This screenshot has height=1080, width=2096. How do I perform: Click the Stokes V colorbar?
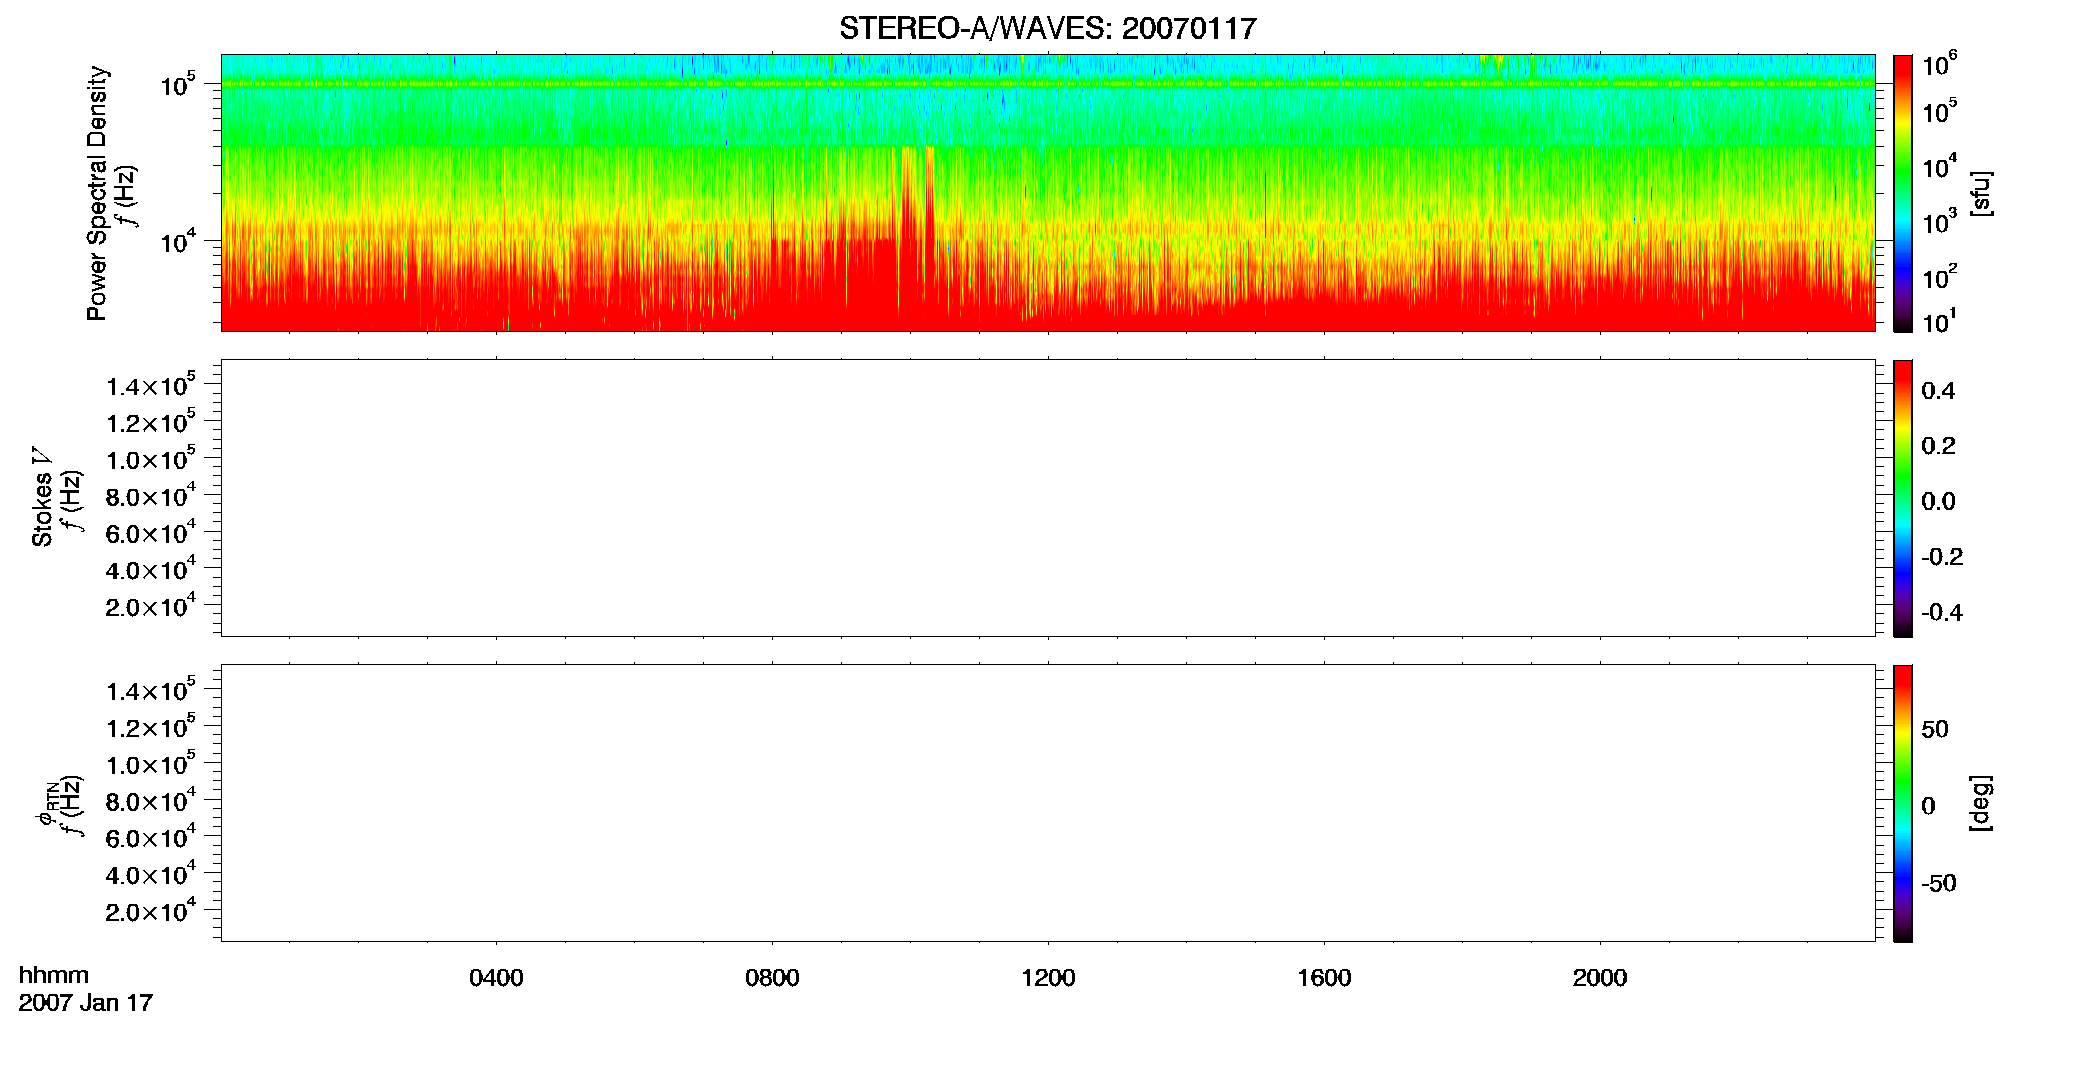tap(1903, 498)
